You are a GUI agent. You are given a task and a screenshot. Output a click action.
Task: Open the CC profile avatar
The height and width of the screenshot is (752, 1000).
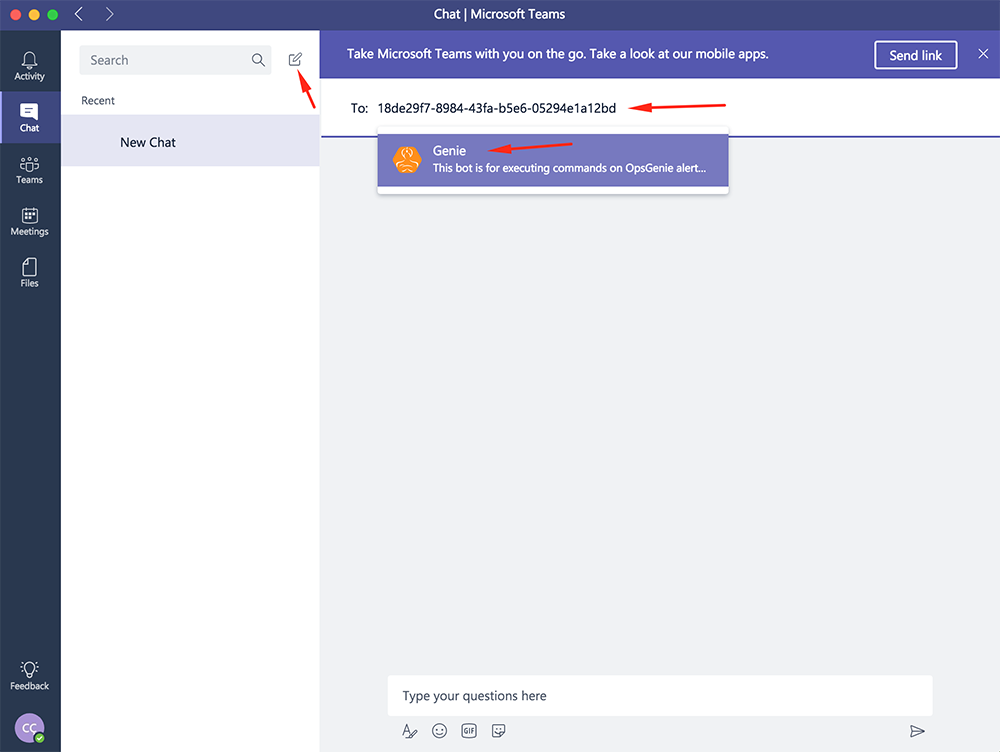[29, 728]
